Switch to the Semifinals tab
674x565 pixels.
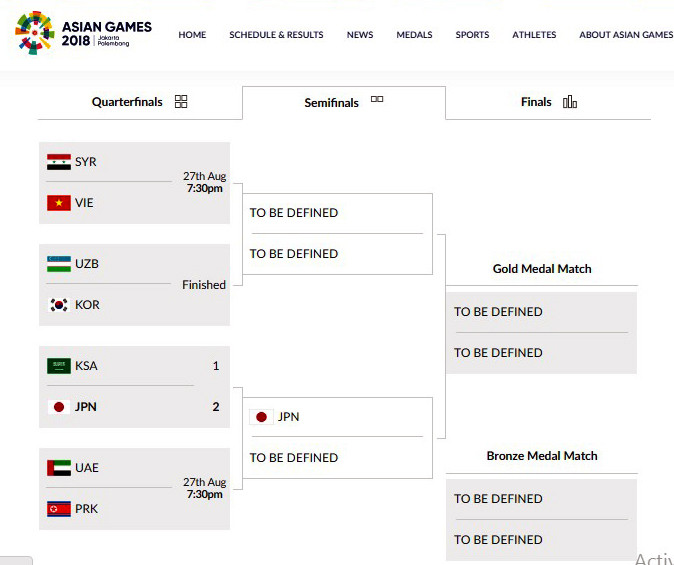[343, 102]
